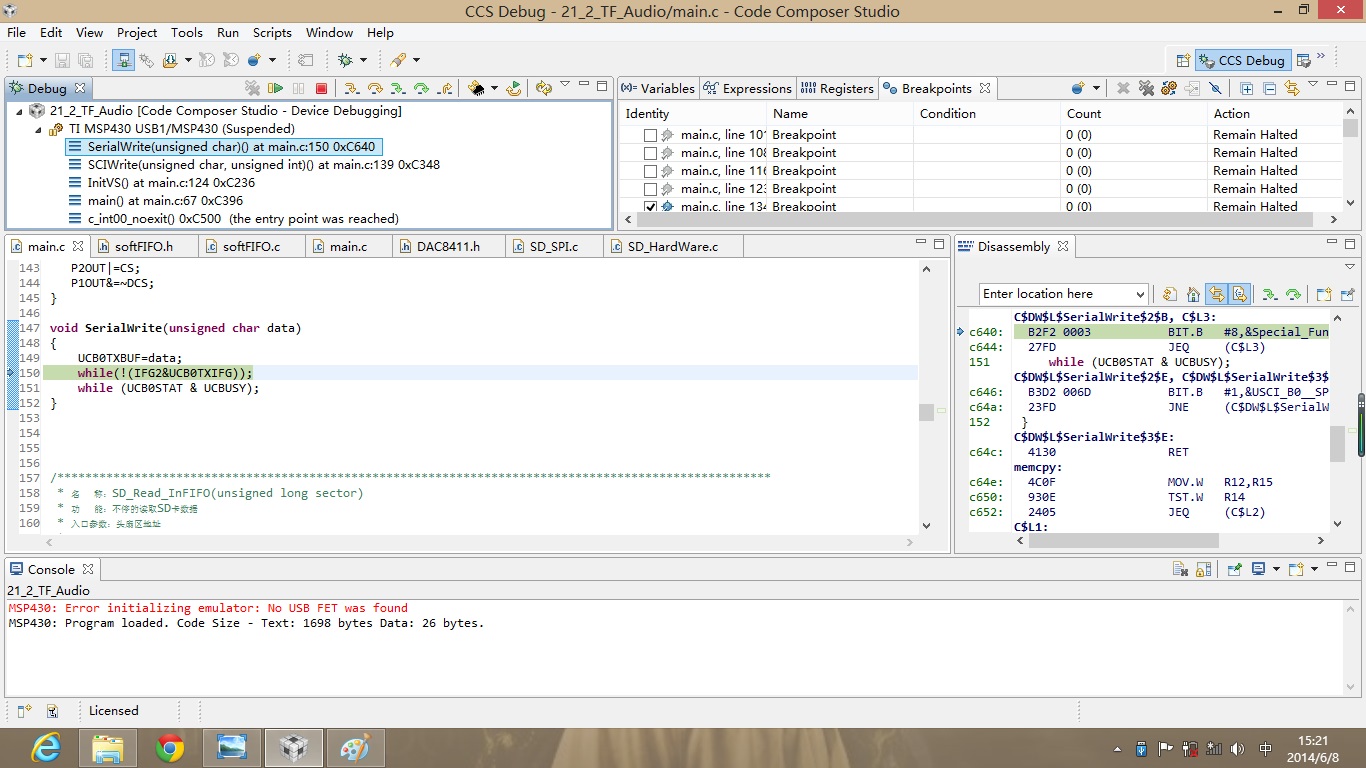Click the Step Over icon in Debug toolbar

coord(375,88)
